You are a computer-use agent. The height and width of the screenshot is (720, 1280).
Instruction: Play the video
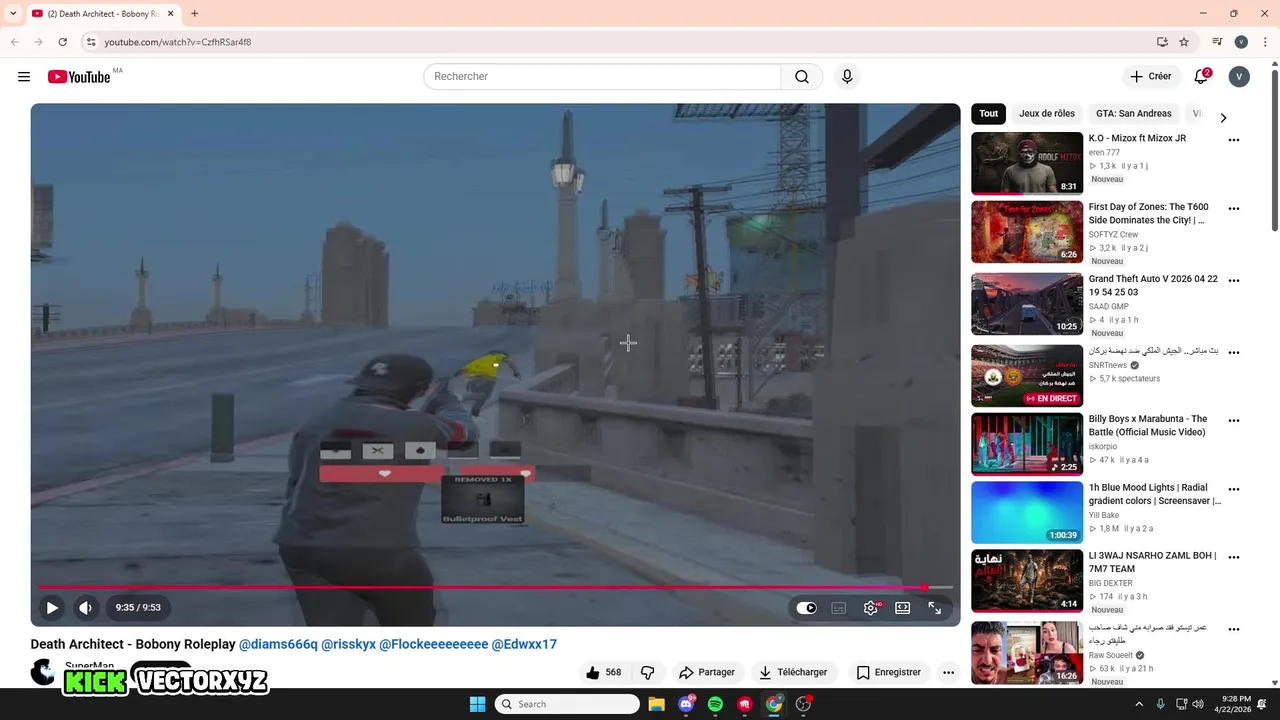(x=52, y=607)
